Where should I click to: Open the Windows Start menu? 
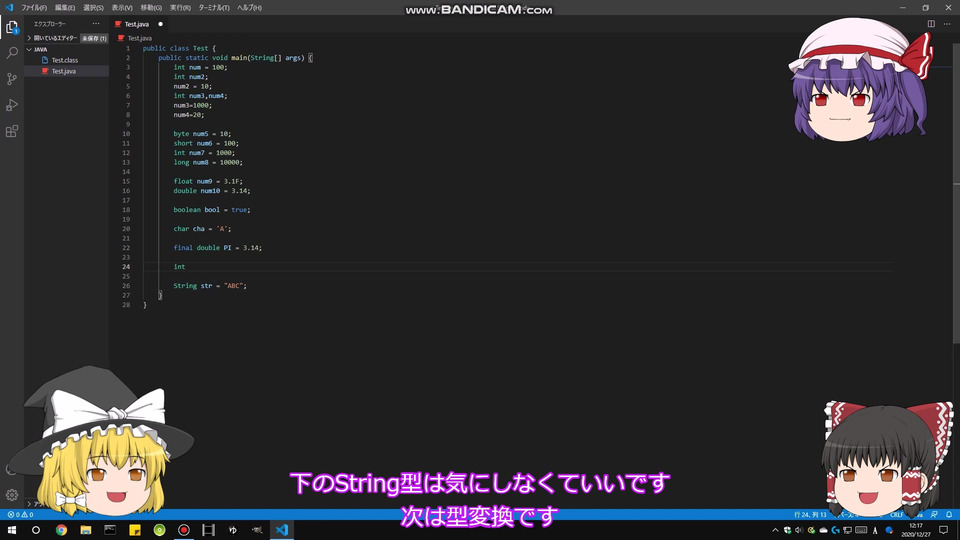[12, 530]
